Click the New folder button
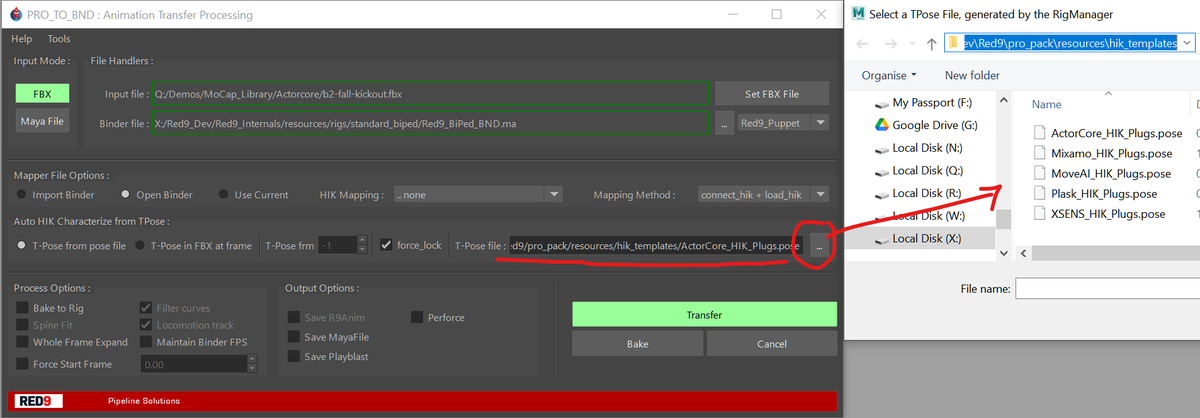The image size is (1200, 418). (x=971, y=75)
